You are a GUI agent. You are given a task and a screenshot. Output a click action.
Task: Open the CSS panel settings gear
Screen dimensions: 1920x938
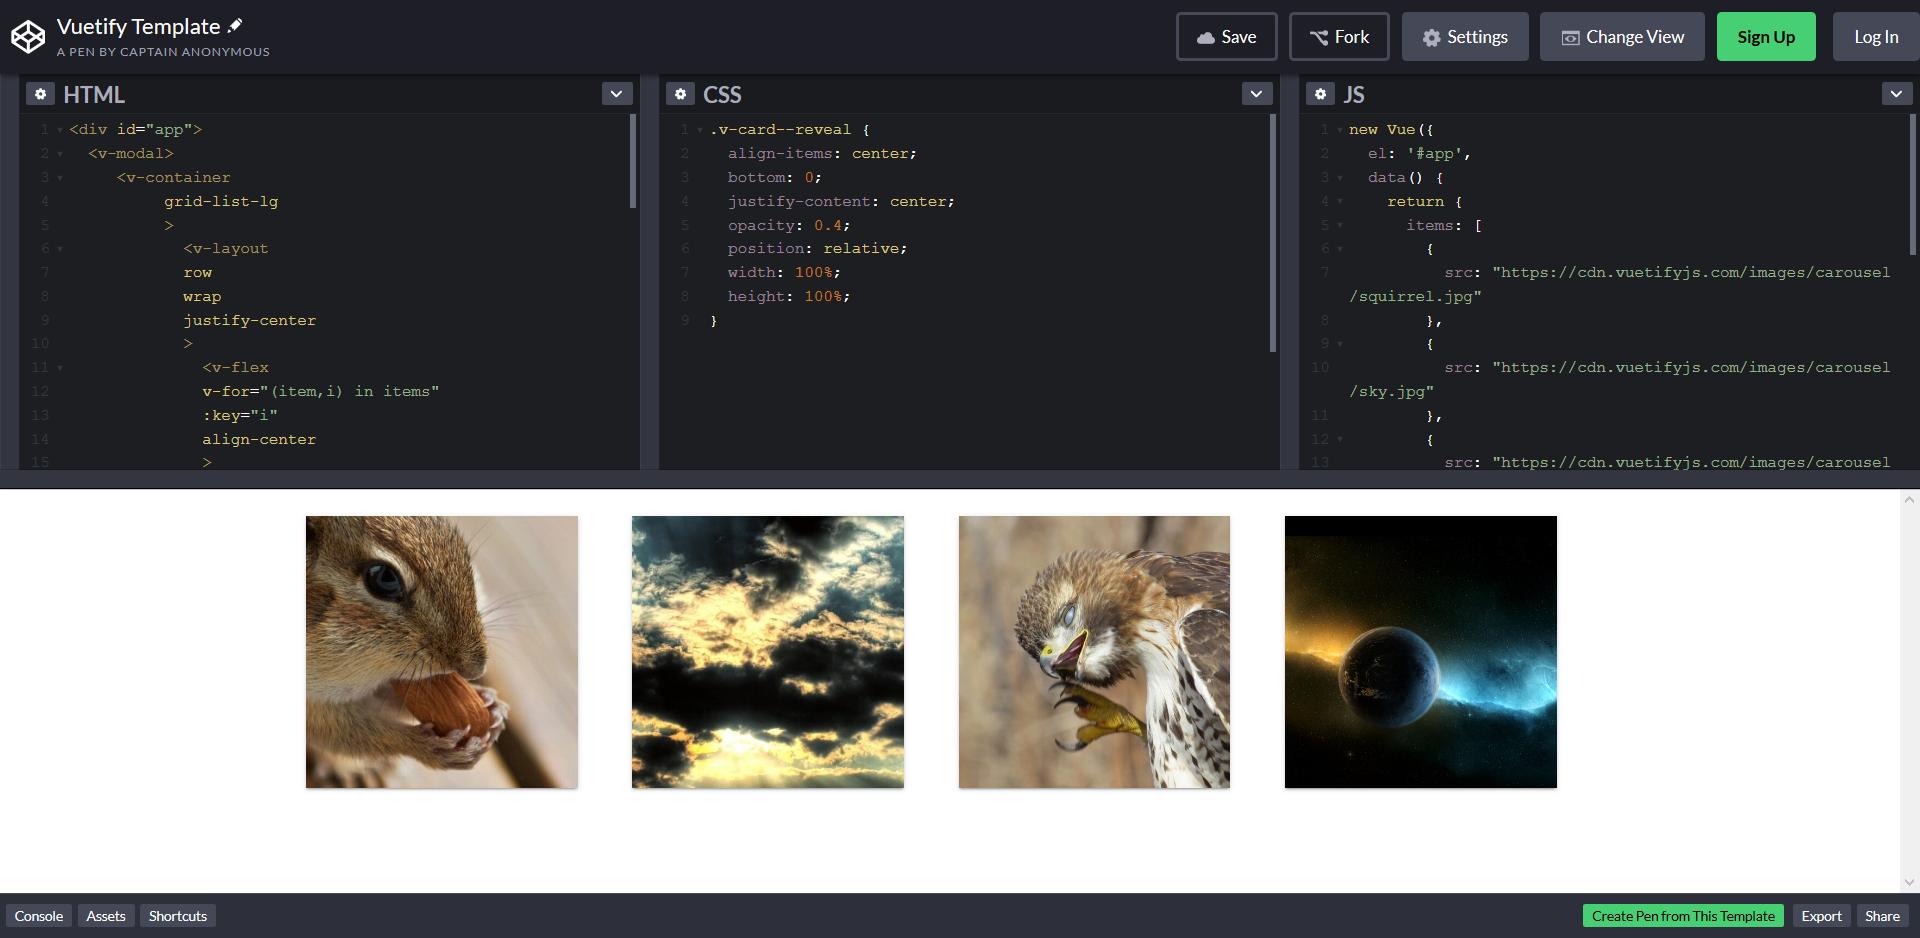tap(681, 93)
